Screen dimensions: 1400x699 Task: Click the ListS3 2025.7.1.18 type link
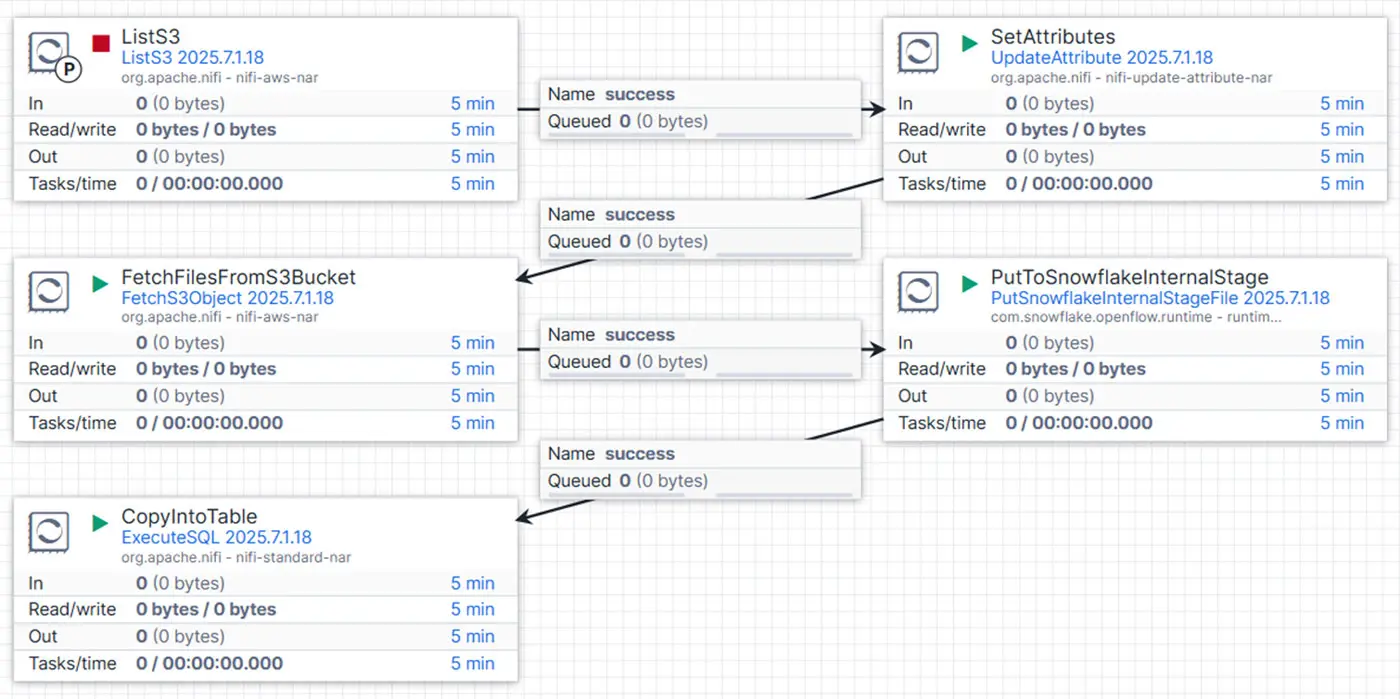193,58
